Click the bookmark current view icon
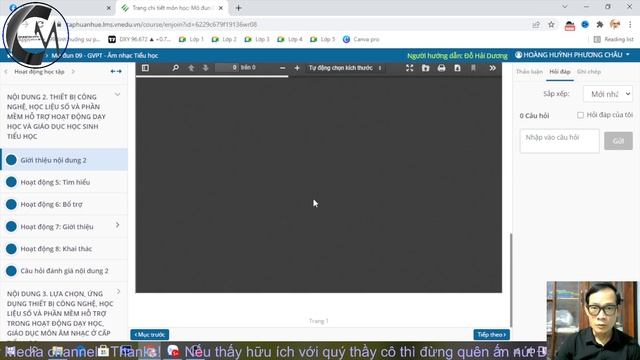This screenshot has height=360, width=640. click(x=473, y=68)
